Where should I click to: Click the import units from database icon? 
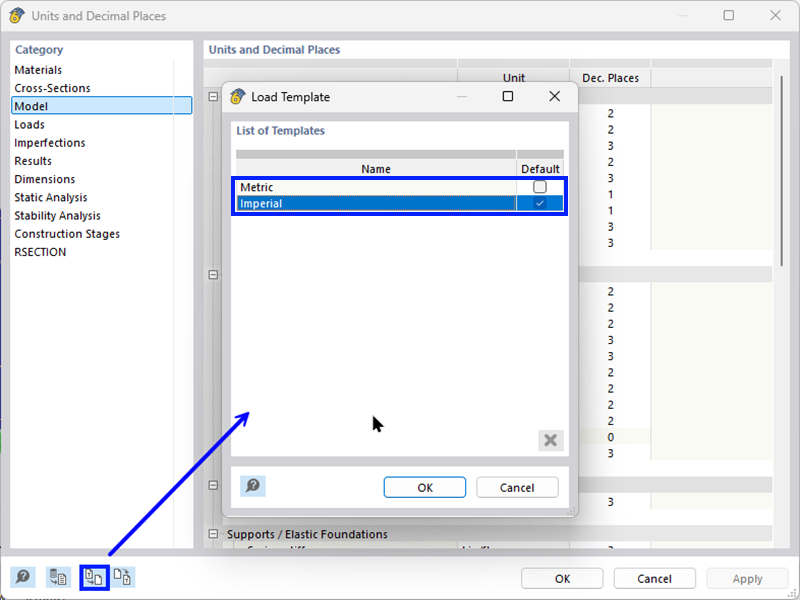57,577
